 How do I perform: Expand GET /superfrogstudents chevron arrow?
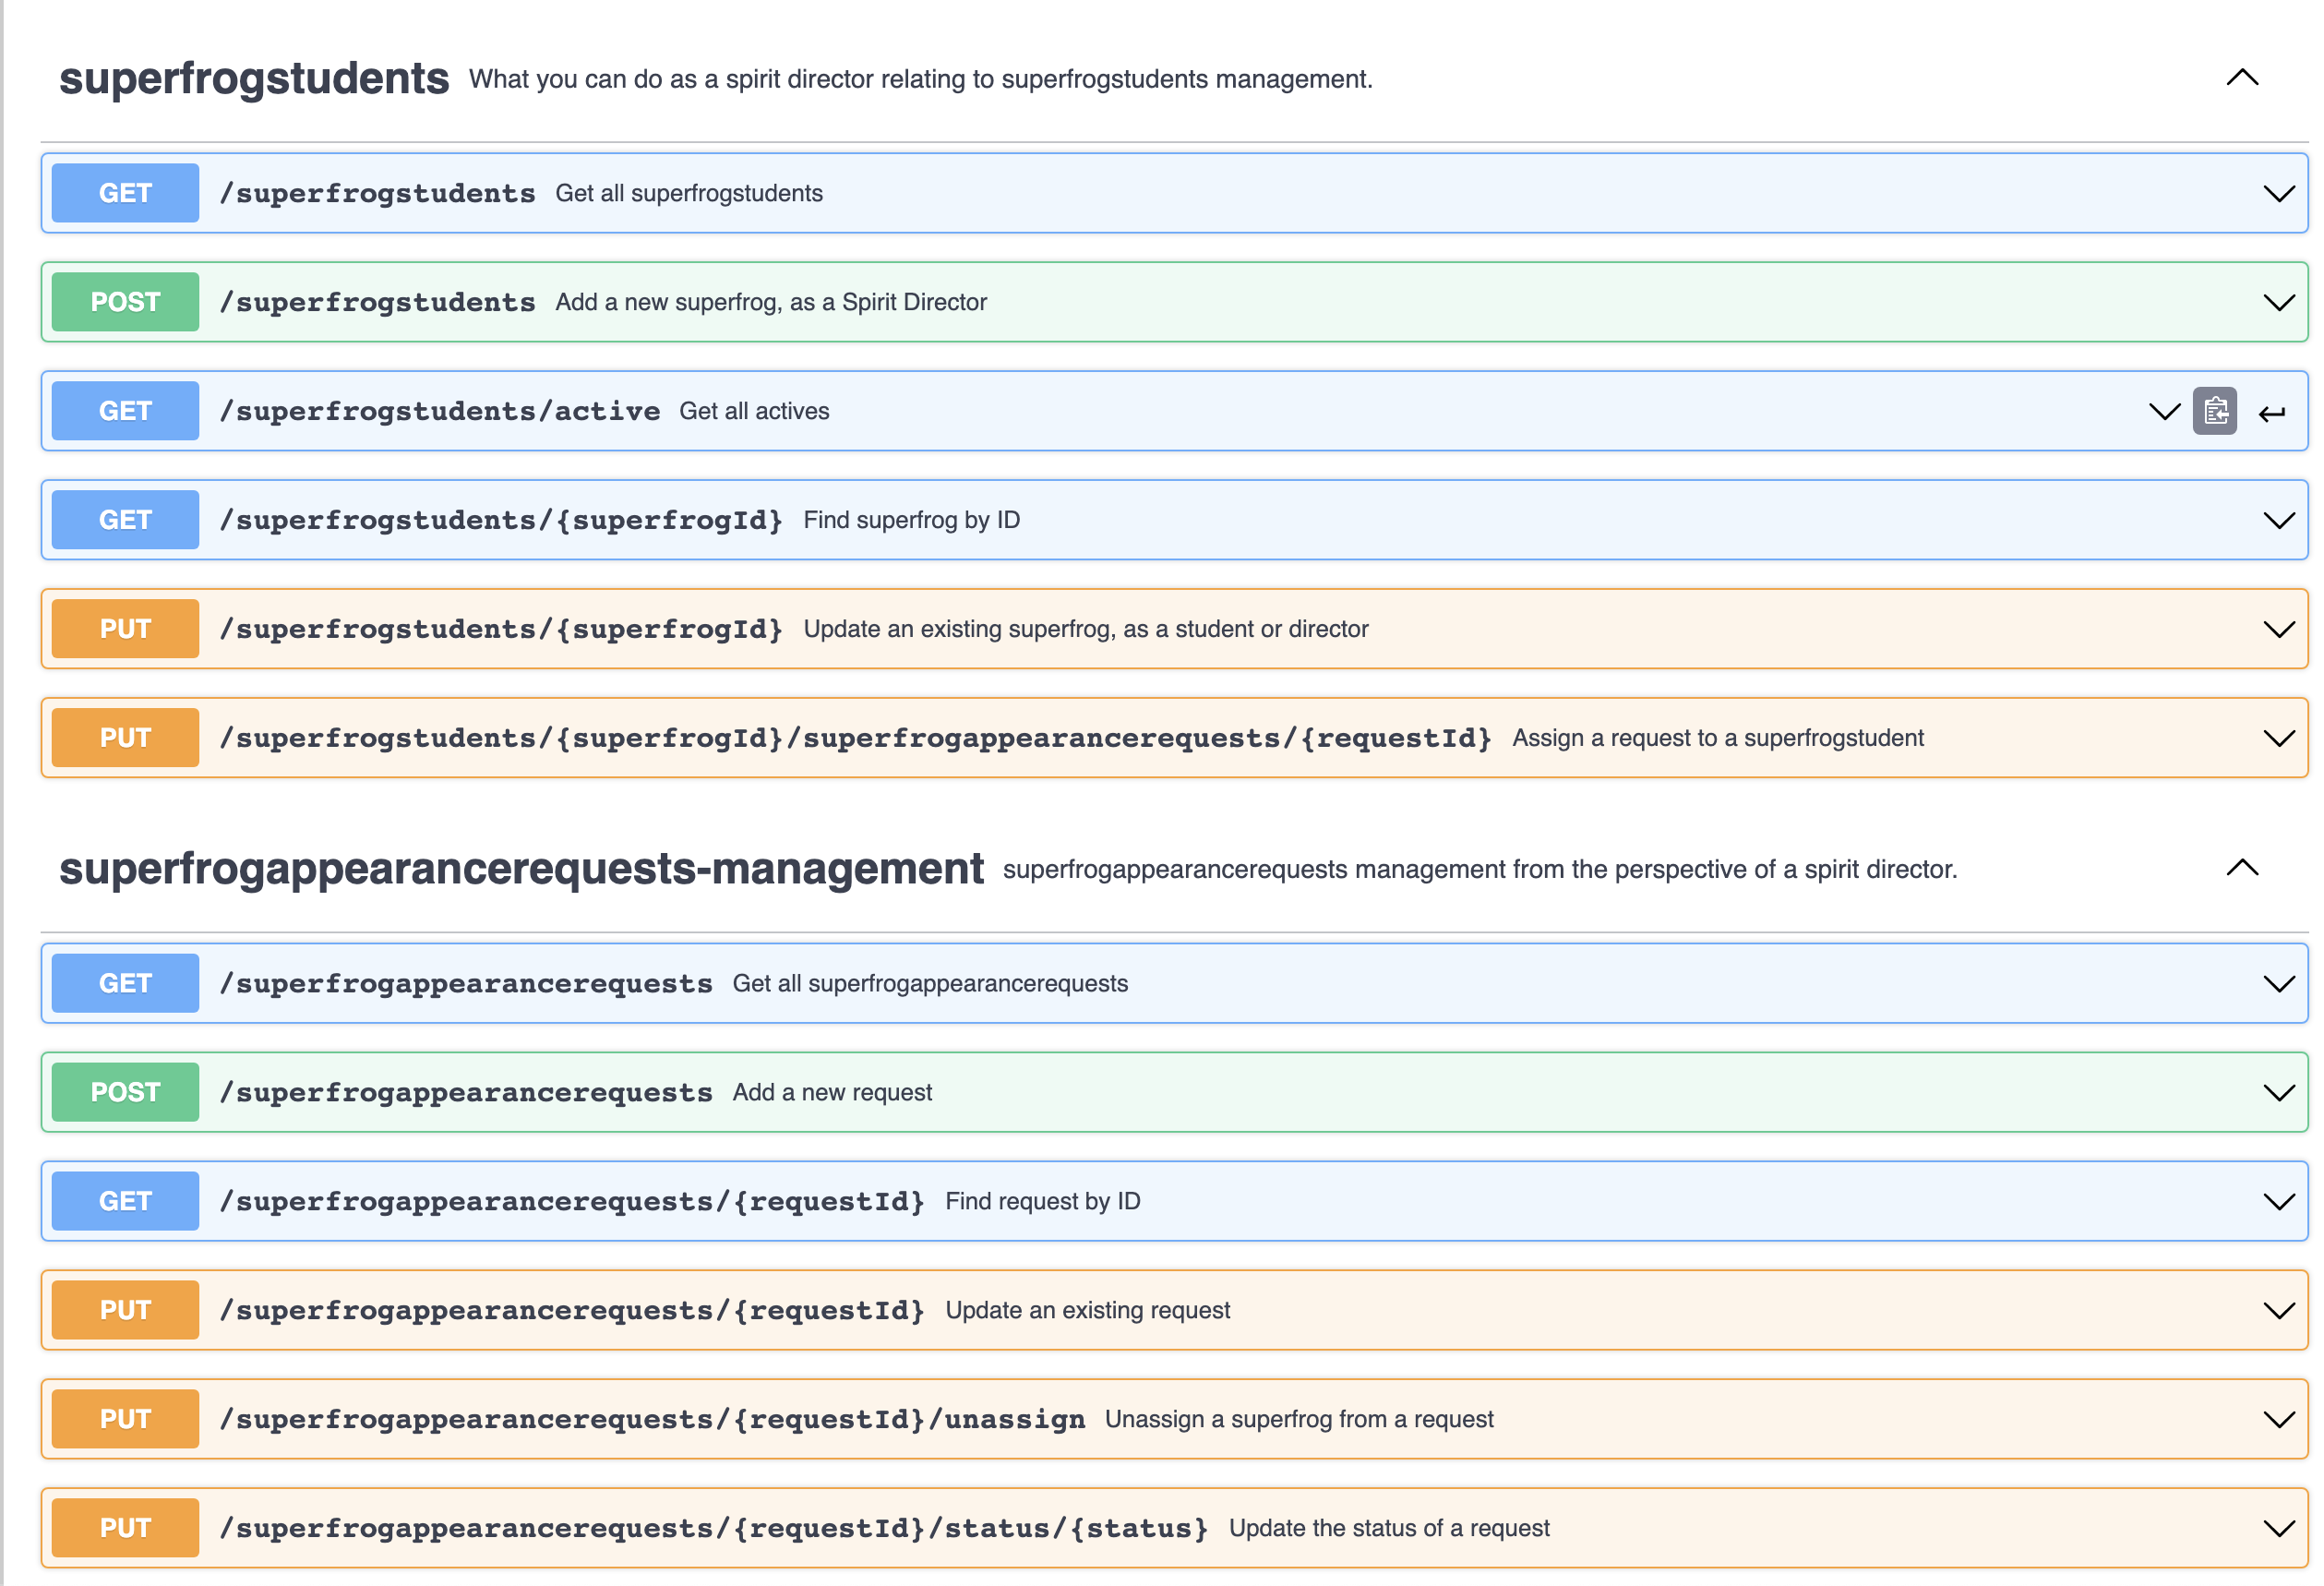click(2278, 194)
